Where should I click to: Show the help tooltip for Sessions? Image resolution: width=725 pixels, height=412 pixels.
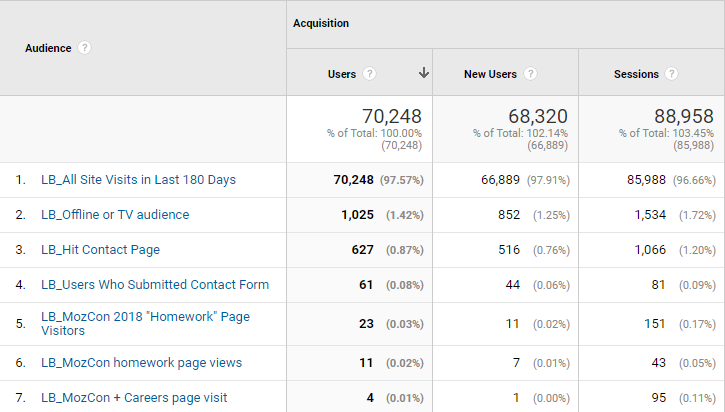pyautogui.click(x=671, y=74)
